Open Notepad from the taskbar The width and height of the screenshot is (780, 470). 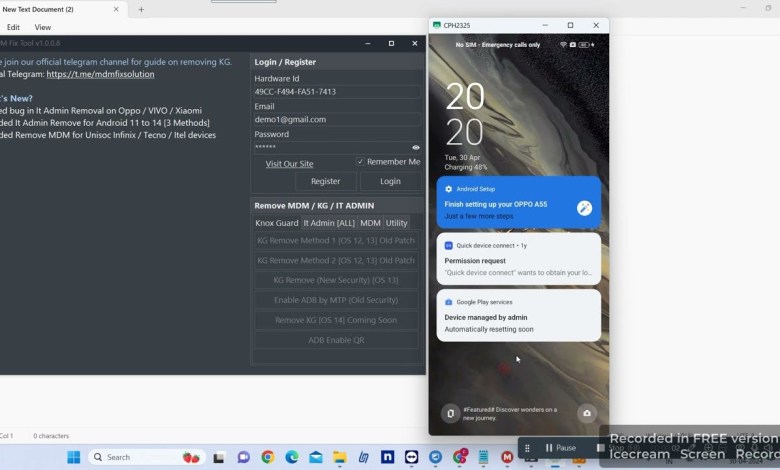483,457
